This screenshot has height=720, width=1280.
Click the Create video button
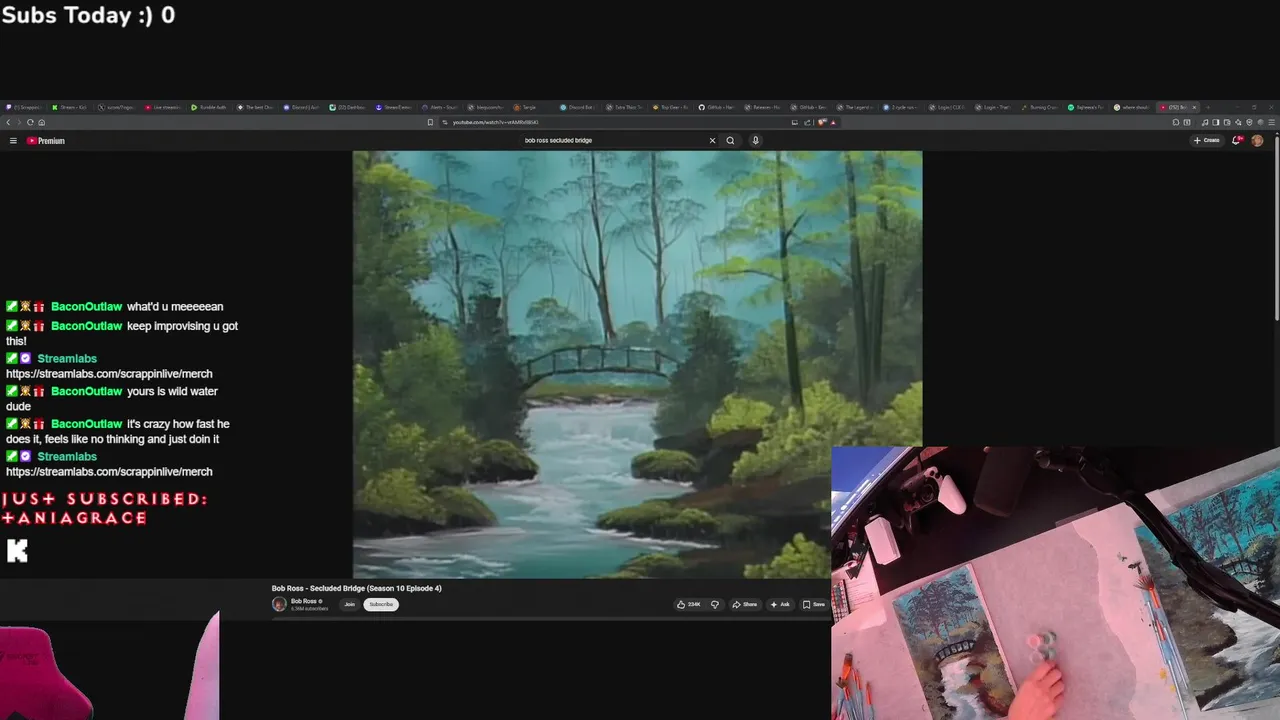click(x=1207, y=140)
